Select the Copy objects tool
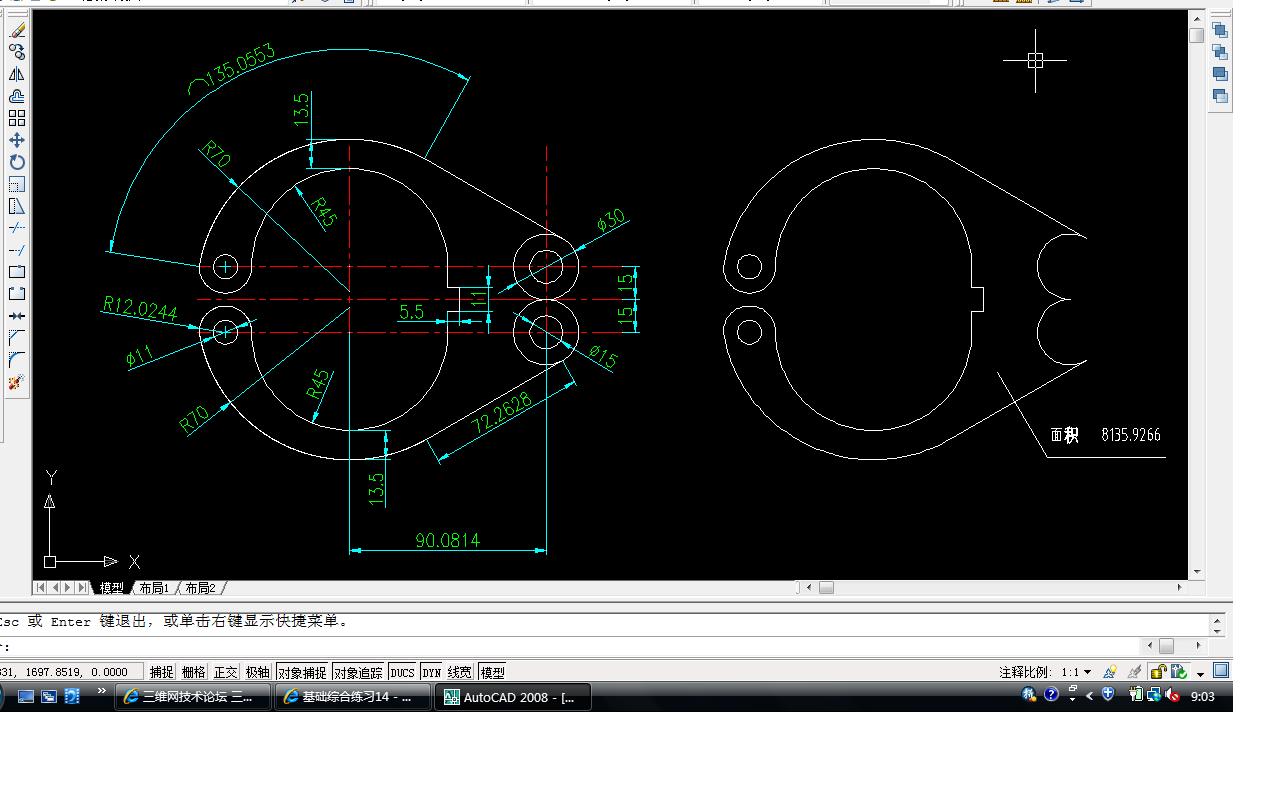This screenshot has height=800, width=1280. coord(17,53)
